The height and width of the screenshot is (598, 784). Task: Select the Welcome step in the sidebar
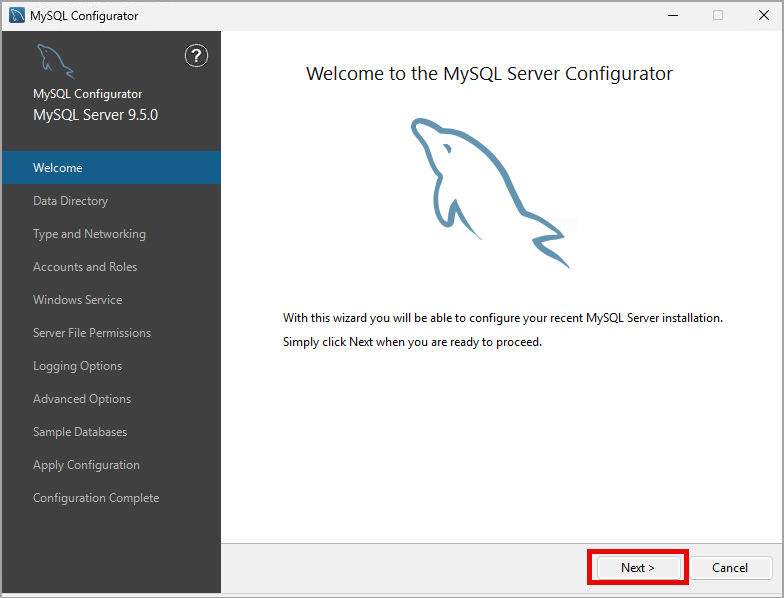click(58, 168)
